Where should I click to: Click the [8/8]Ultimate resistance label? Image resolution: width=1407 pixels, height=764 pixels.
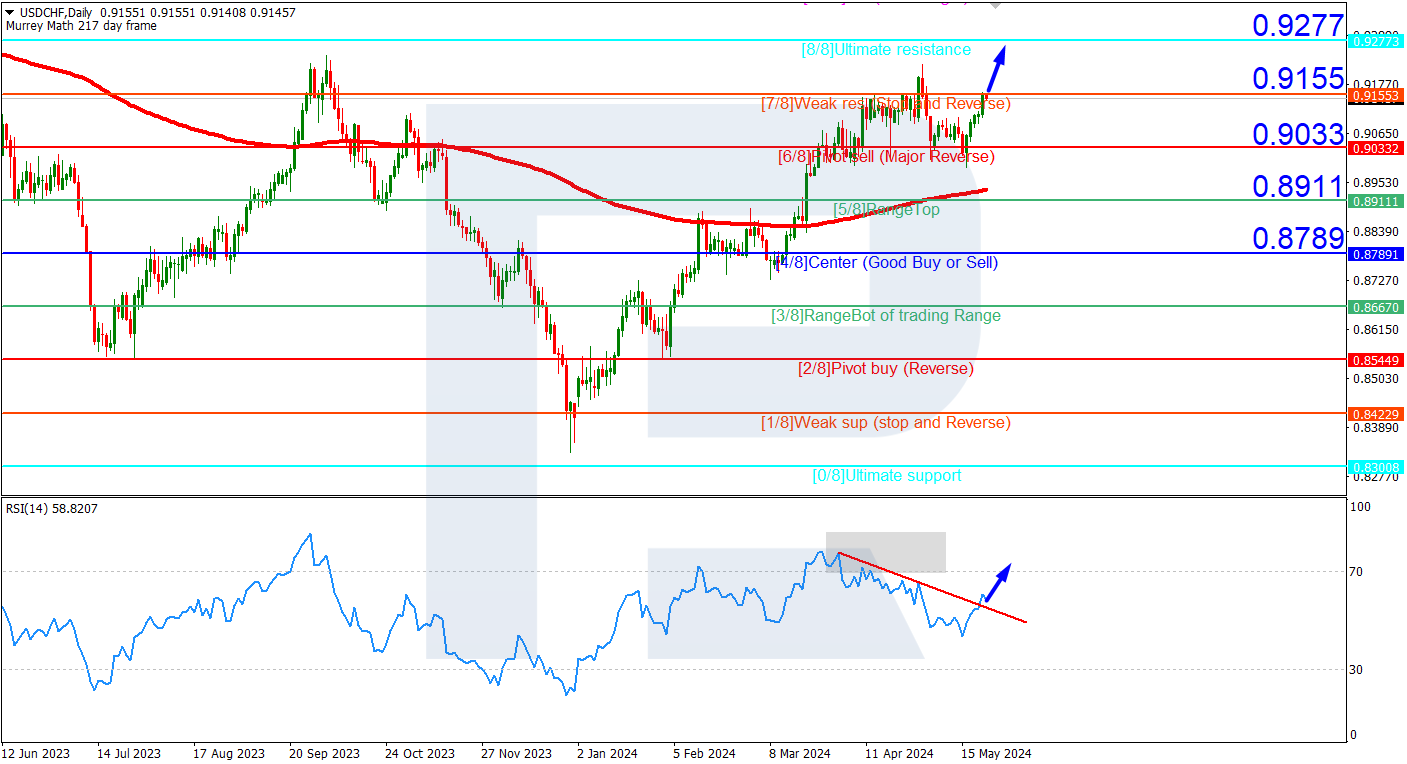tap(886, 50)
